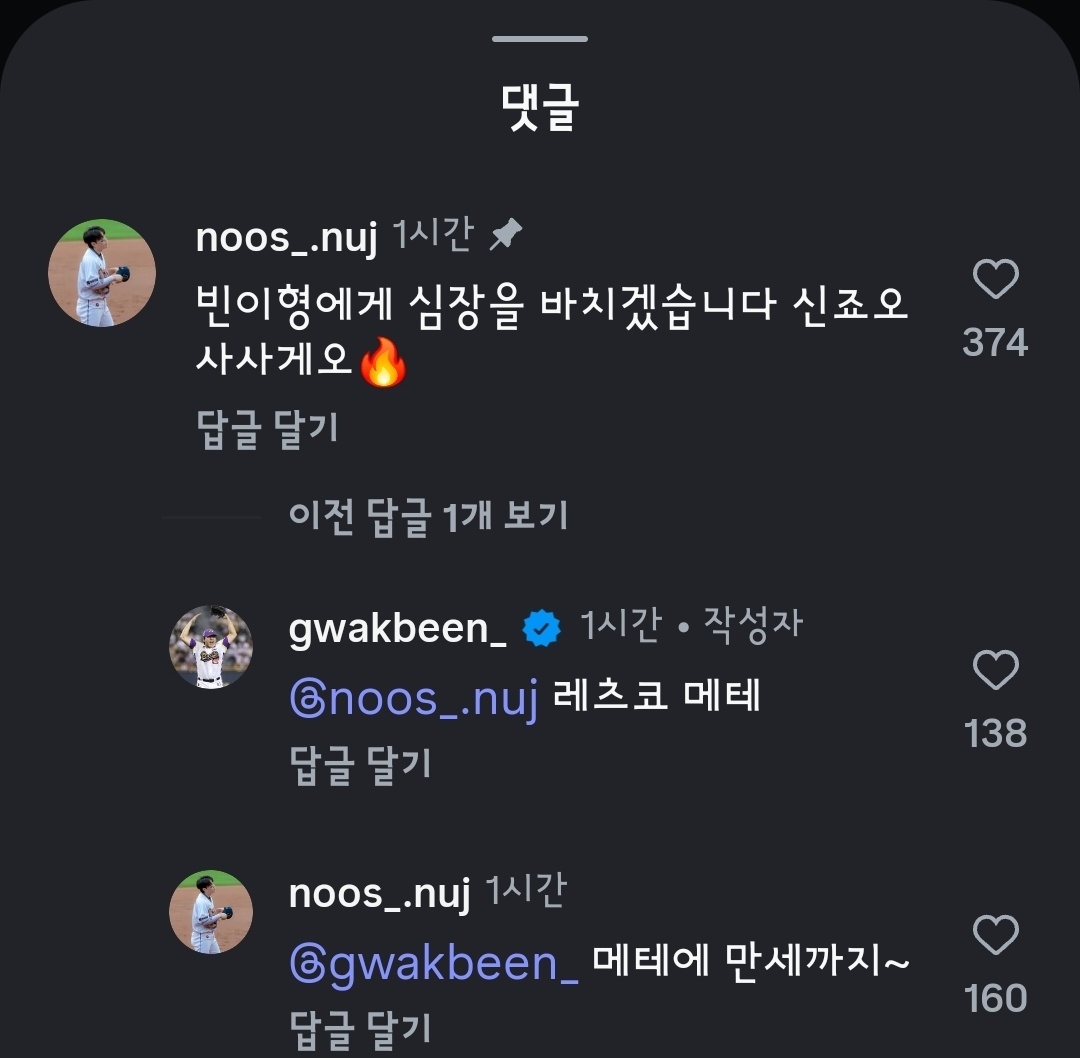This screenshot has width=1080, height=1058.
Task: Expand 이전 답글 1개 보기
Action: point(427,516)
